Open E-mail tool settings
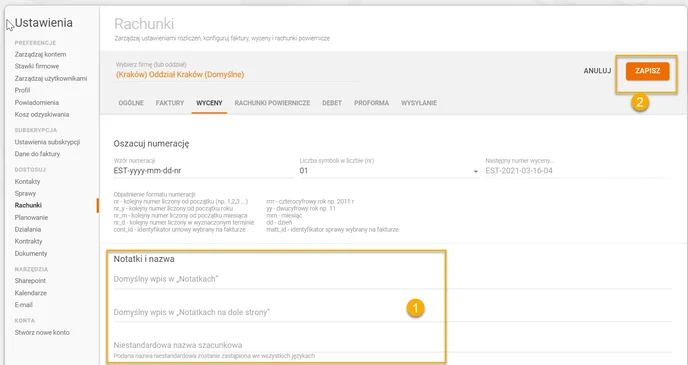The image size is (688, 365). 24,305
